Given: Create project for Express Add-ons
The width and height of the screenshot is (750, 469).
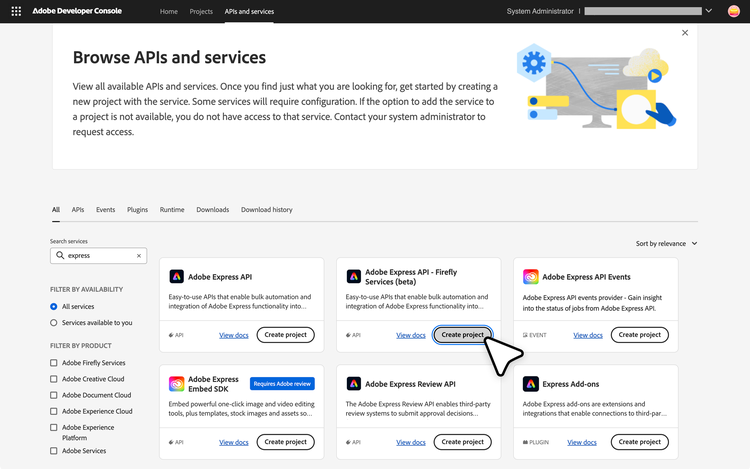Looking at the screenshot, I should pos(640,442).
